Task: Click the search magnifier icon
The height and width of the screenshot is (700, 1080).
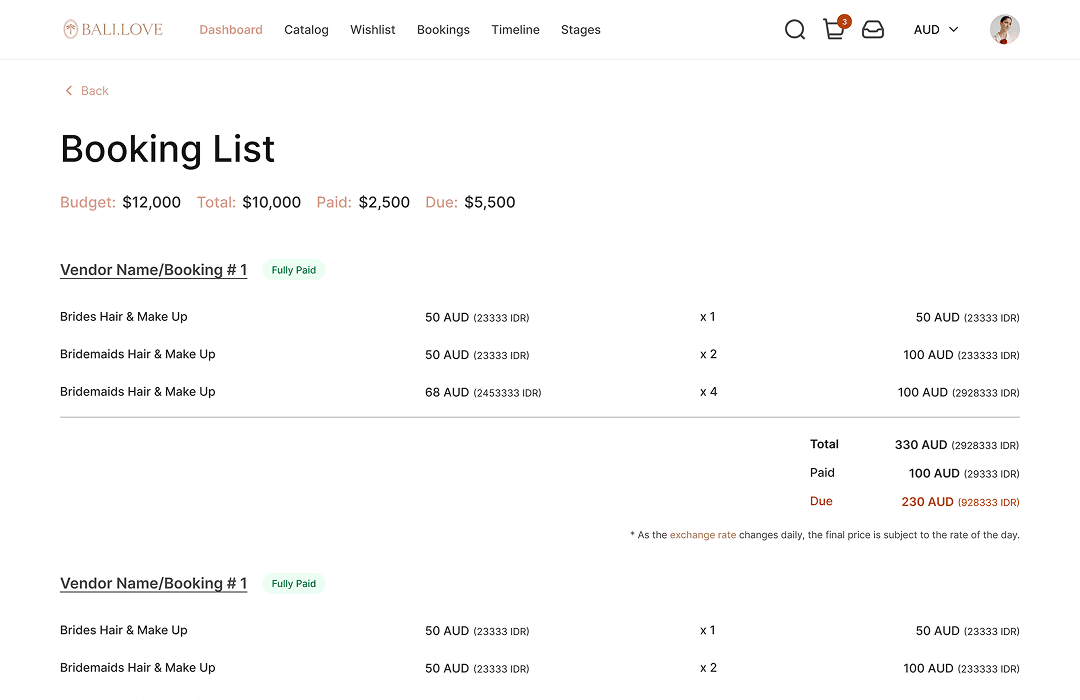Action: 795,30
